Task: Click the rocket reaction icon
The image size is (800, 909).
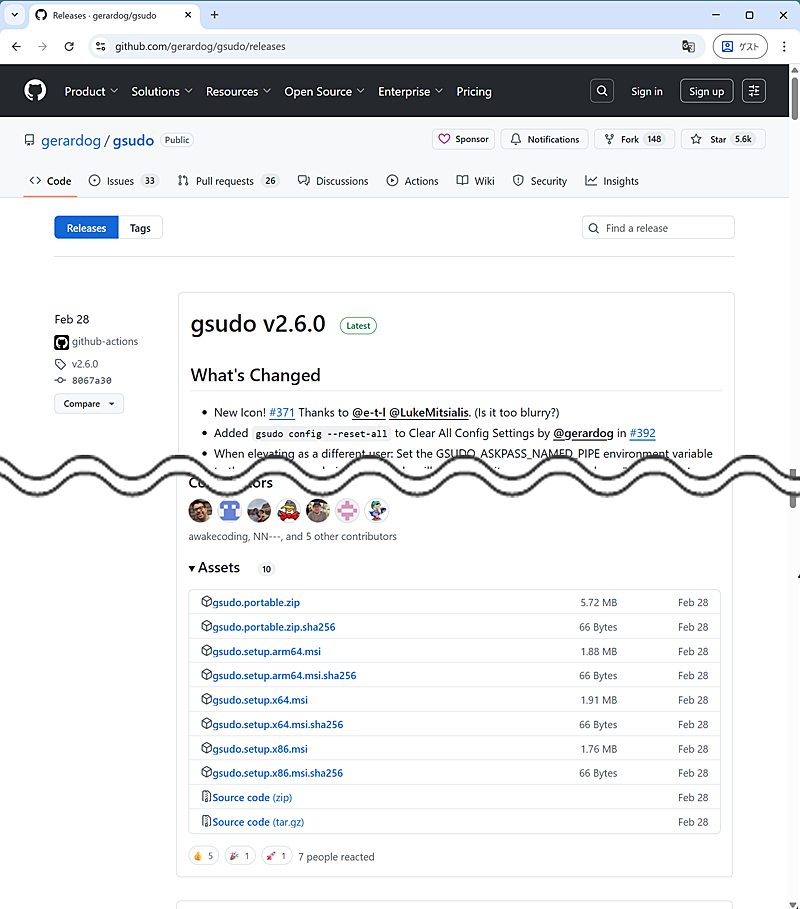Action: pyautogui.click(x=271, y=856)
